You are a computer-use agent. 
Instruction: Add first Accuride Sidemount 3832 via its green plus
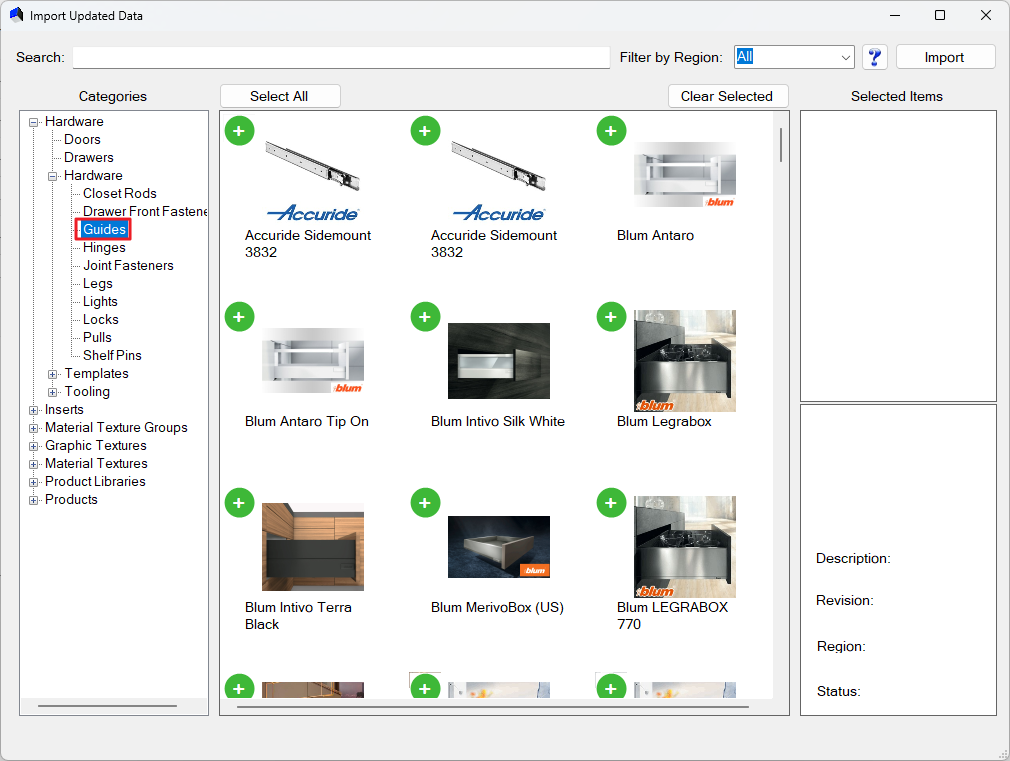pyautogui.click(x=239, y=131)
